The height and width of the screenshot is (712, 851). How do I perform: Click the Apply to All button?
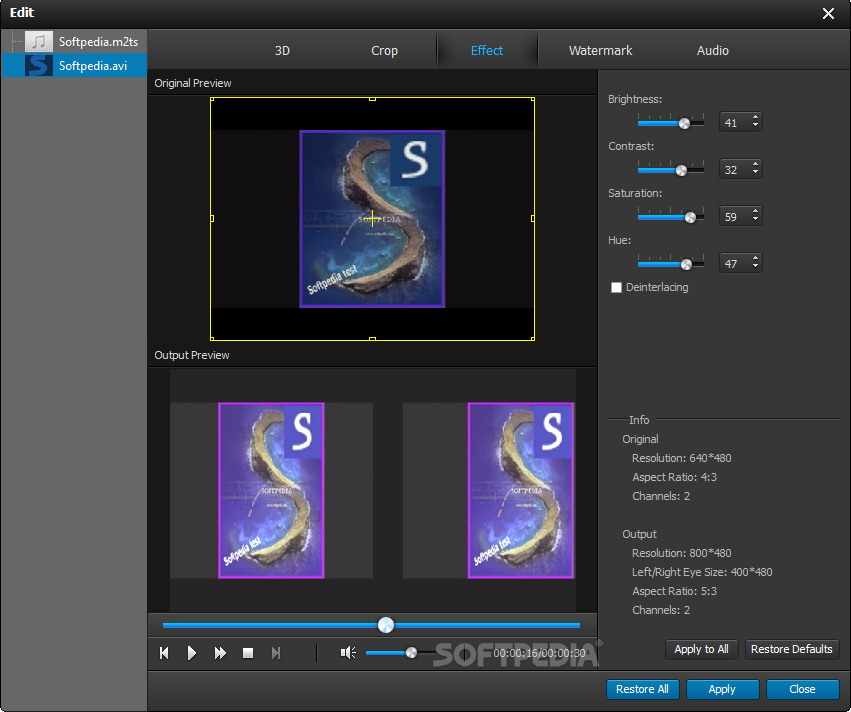(x=701, y=649)
